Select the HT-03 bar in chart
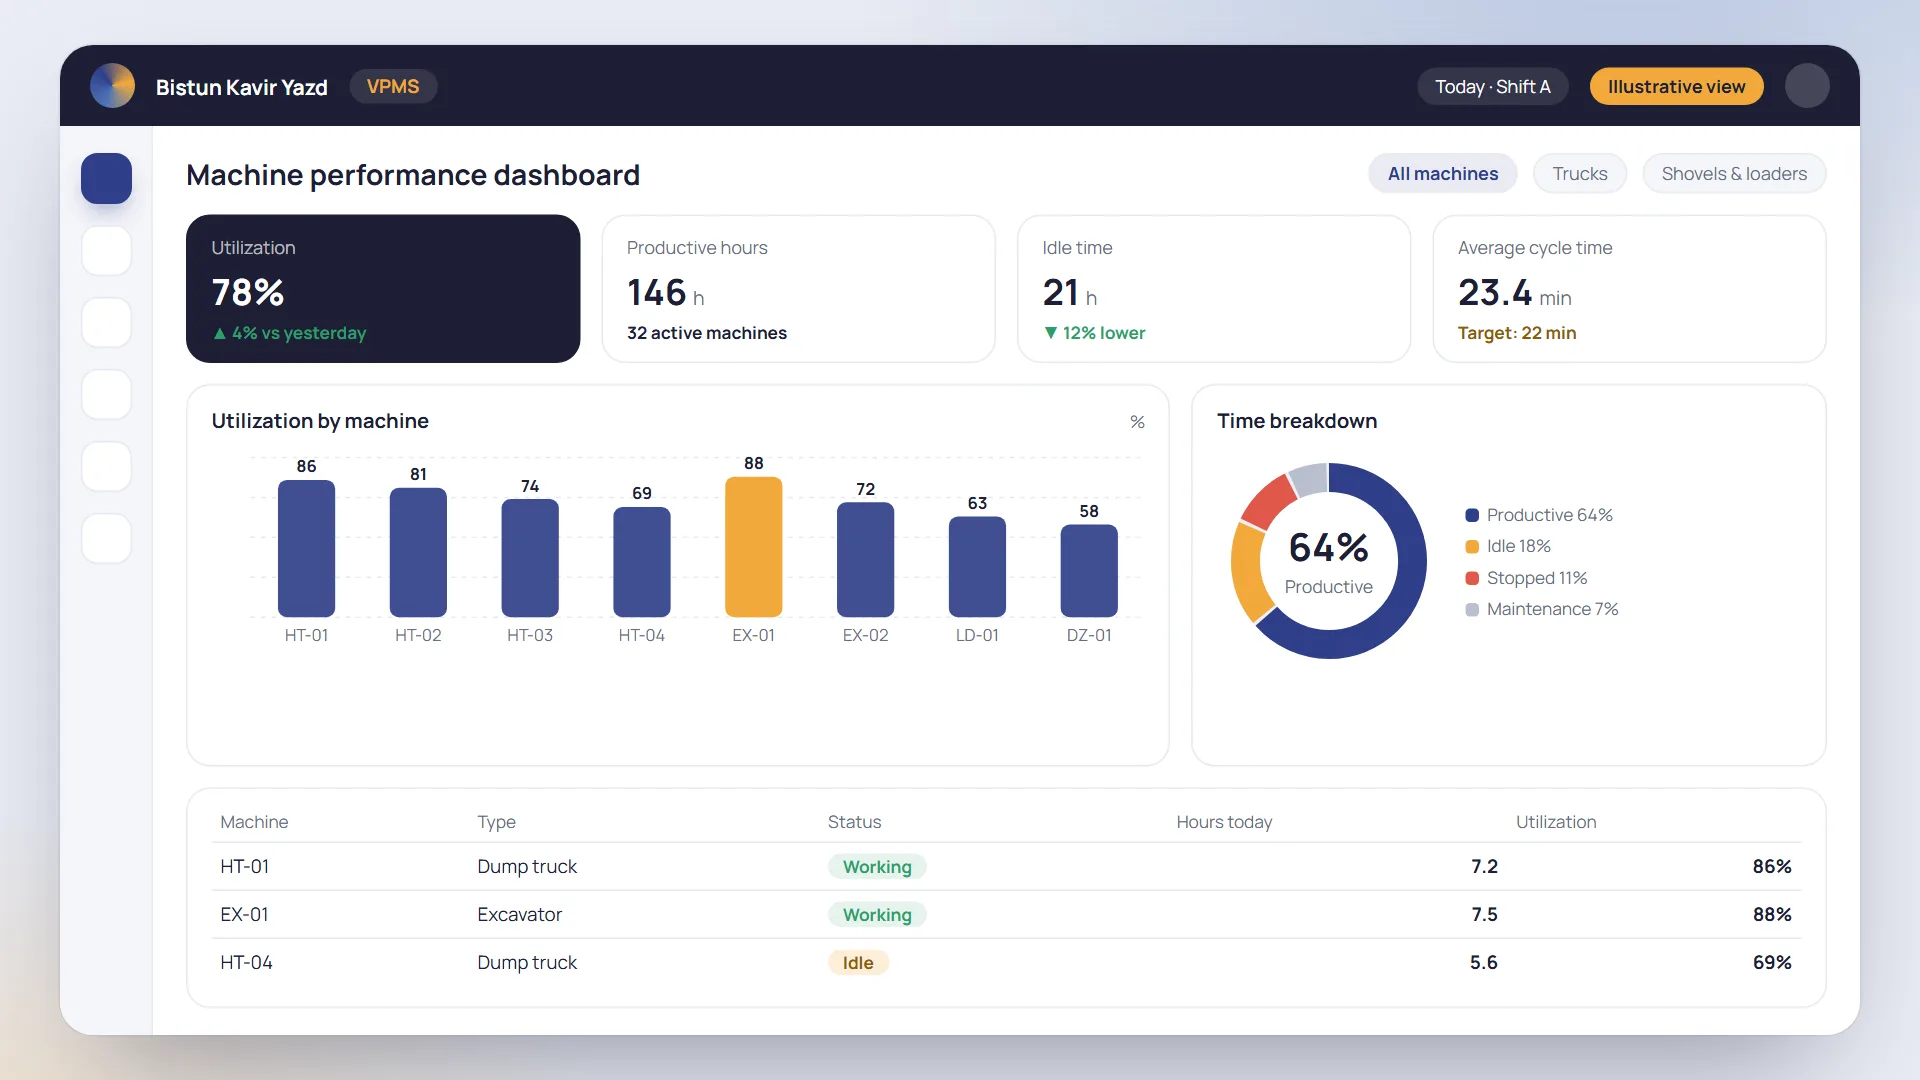The height and width of the screenshot is (1080, 1920). point(530,558)
